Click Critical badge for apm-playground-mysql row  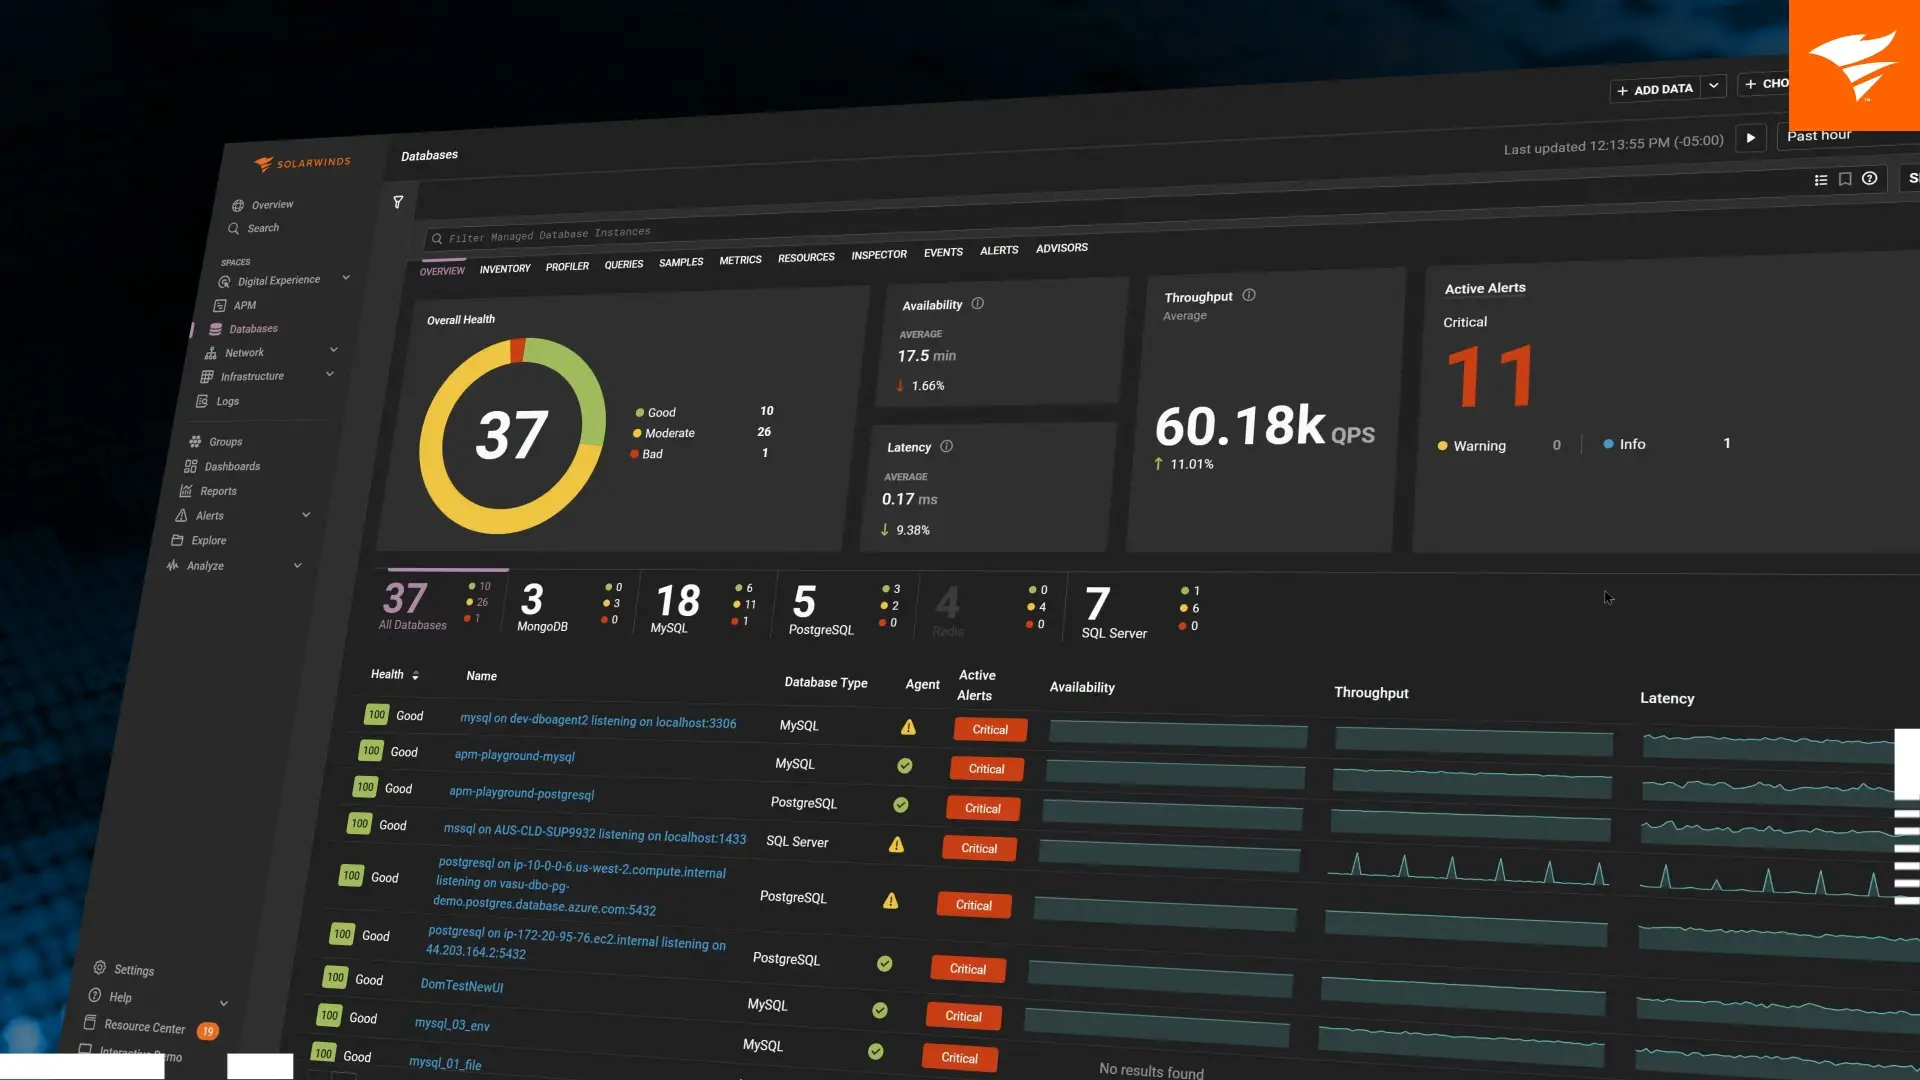click(x=986, y=769)
